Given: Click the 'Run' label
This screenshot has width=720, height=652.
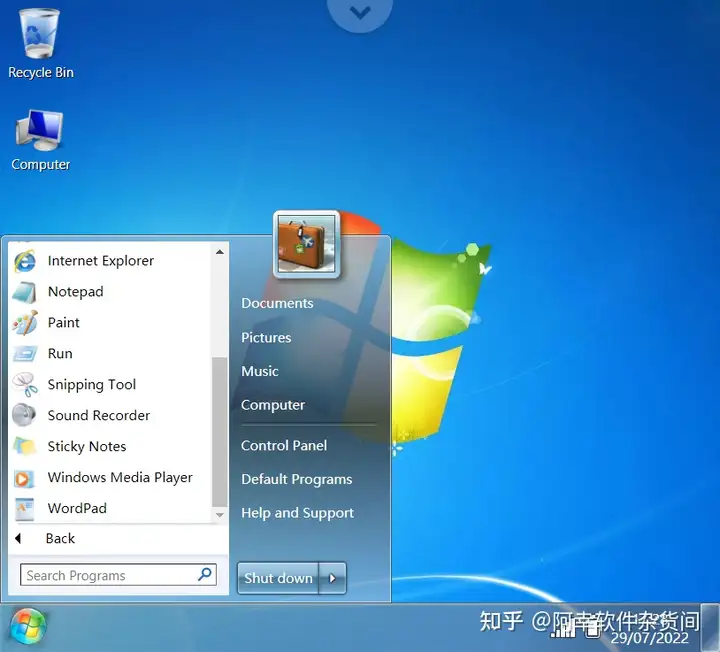Looking at the screenshot, I should coord(60,354).
